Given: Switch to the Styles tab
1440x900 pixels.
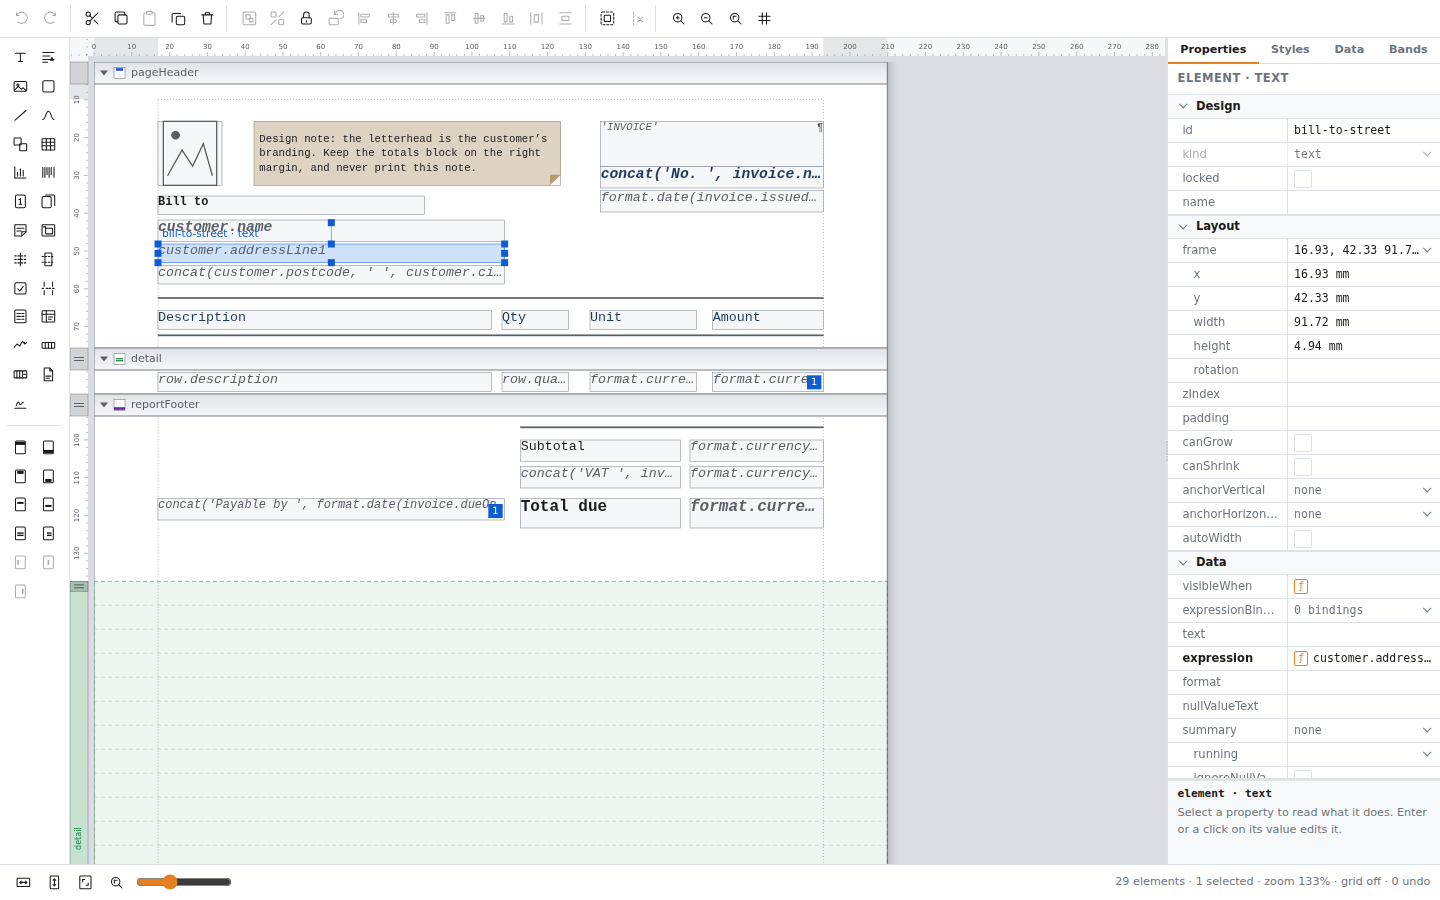Looking at the screenshot, I should pos(1290,49).
